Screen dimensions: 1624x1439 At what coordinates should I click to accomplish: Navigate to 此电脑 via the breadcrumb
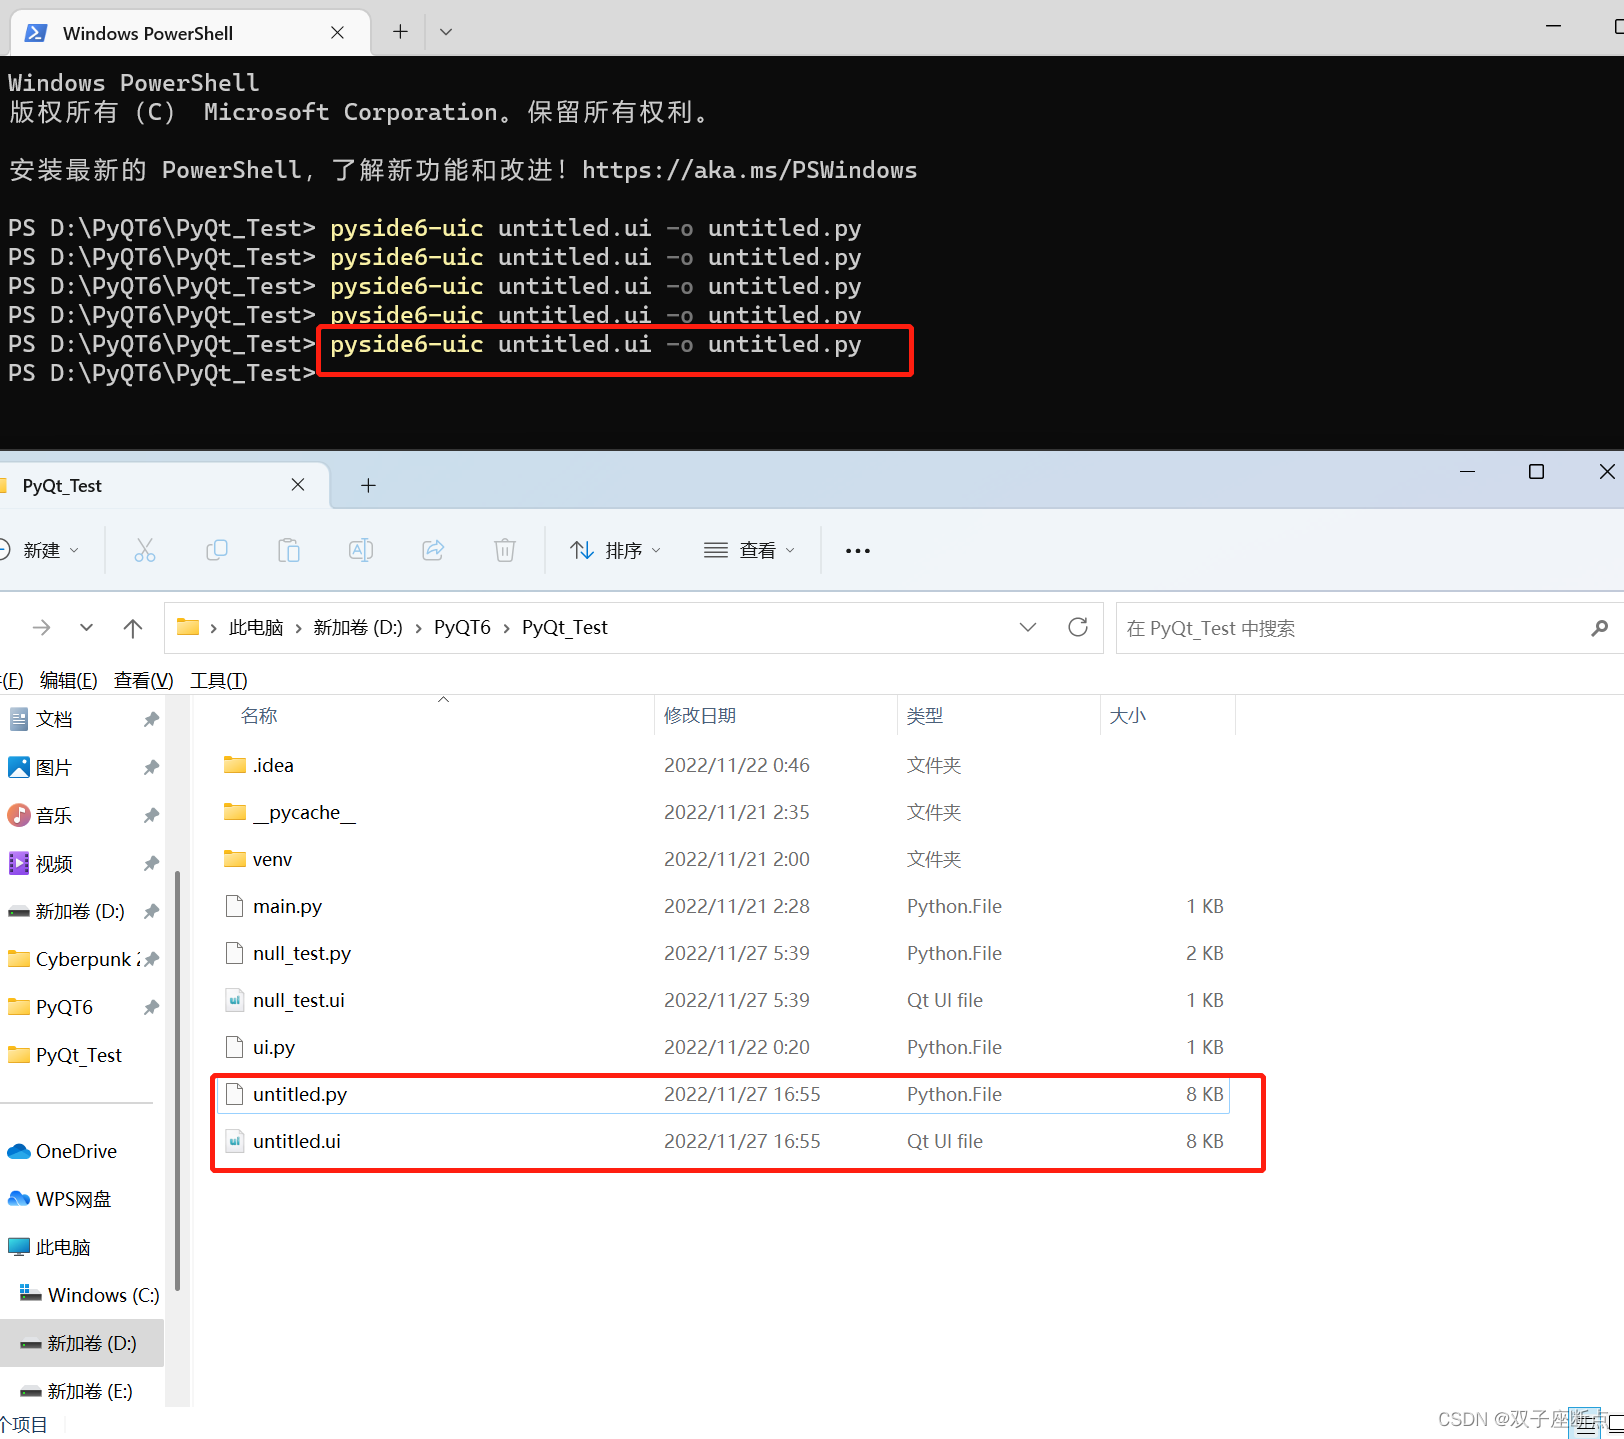256,627
